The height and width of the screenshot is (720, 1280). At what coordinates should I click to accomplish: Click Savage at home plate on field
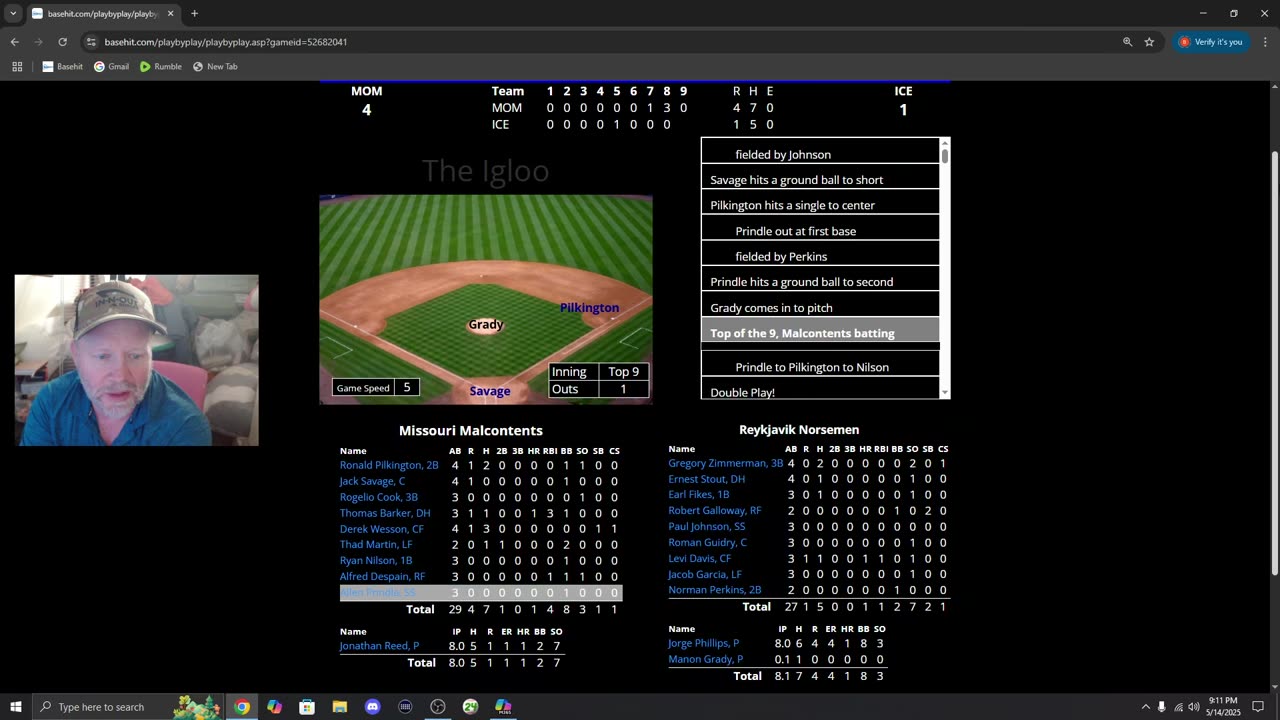tap(490, 391)
